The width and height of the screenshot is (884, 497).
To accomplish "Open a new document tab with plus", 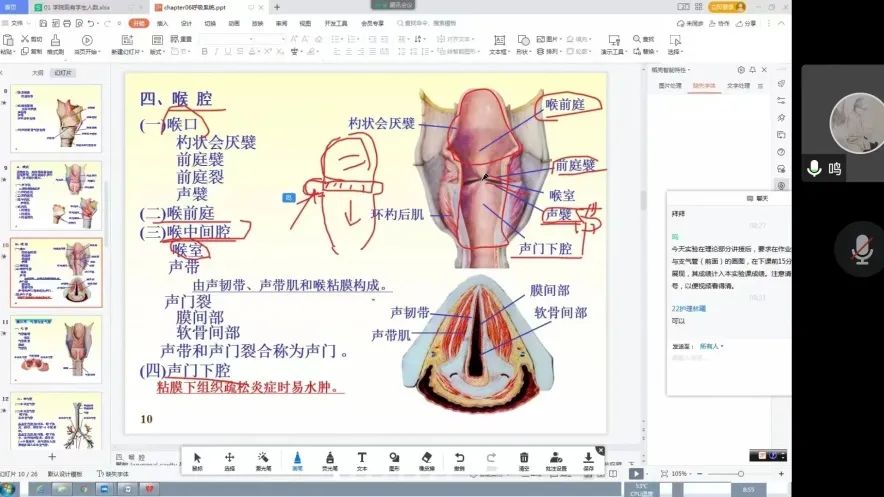I will [x=277, y=7].
